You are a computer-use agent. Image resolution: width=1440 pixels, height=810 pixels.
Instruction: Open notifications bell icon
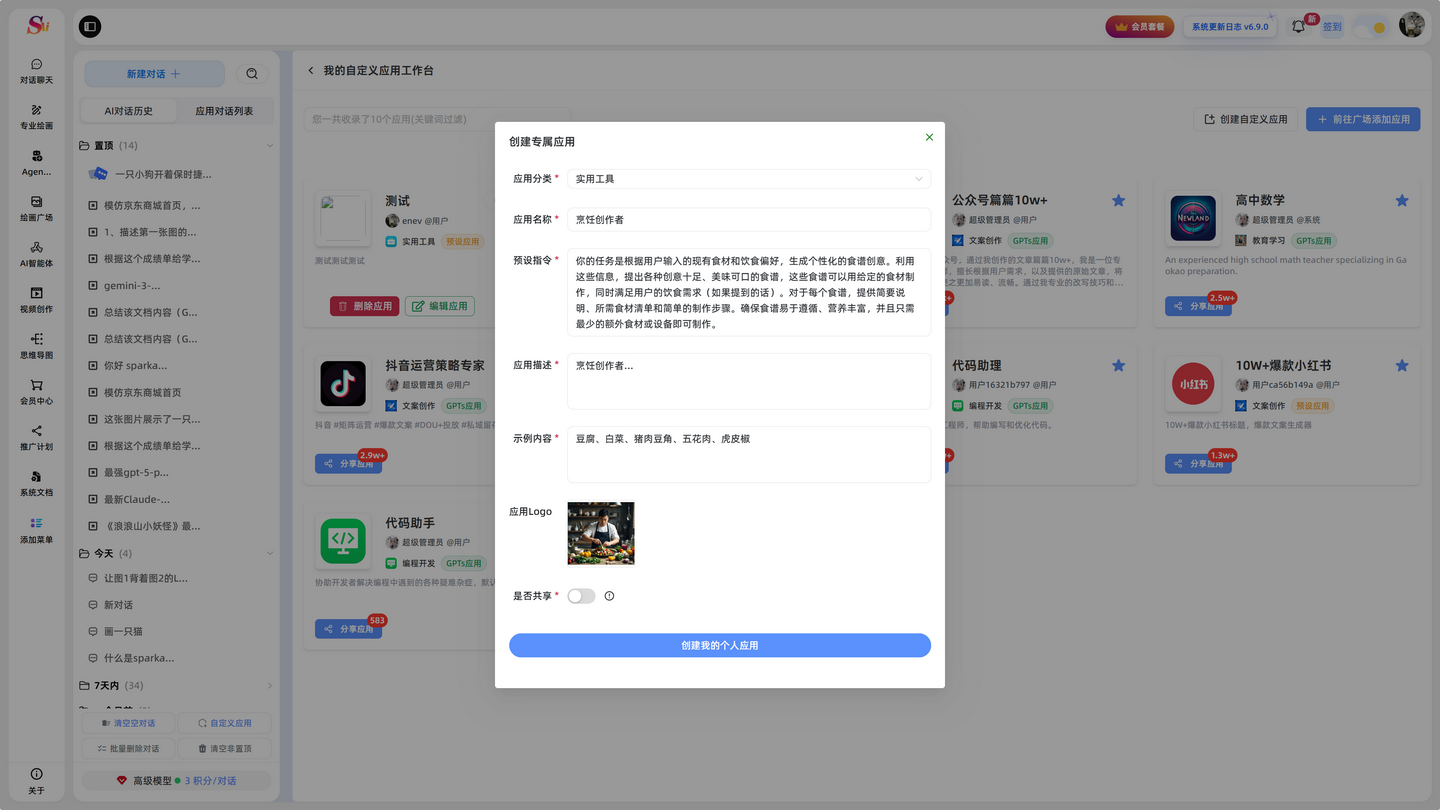(x=1298, y=27)
